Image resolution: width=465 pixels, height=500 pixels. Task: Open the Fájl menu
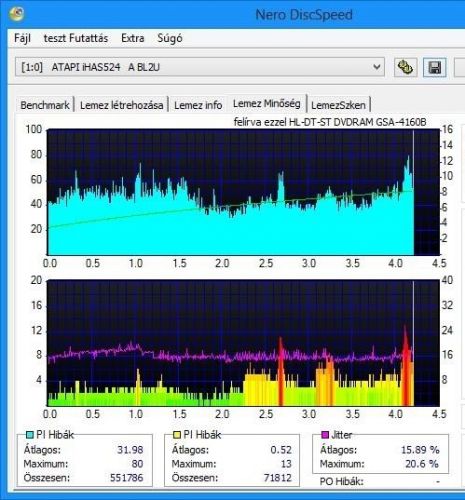click(x=22, y=38)
